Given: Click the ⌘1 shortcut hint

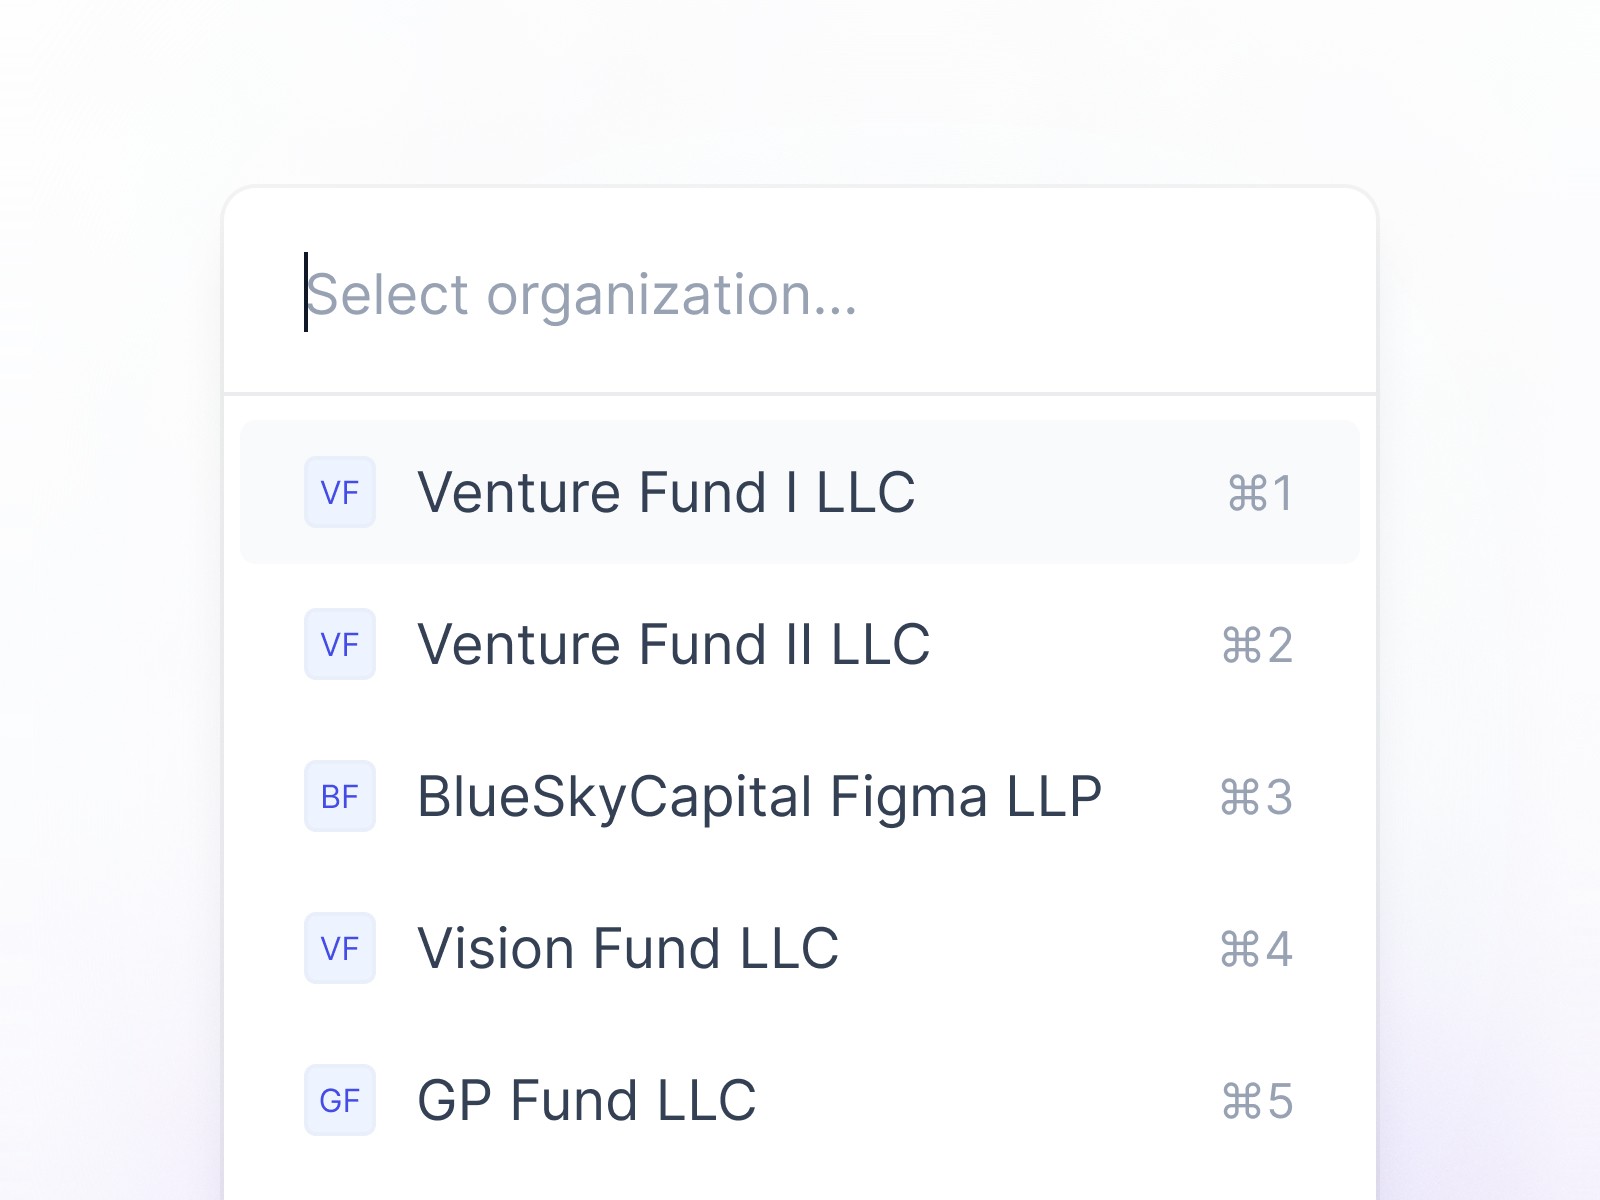Looking at the screenshot, I should pos(1260,493).
